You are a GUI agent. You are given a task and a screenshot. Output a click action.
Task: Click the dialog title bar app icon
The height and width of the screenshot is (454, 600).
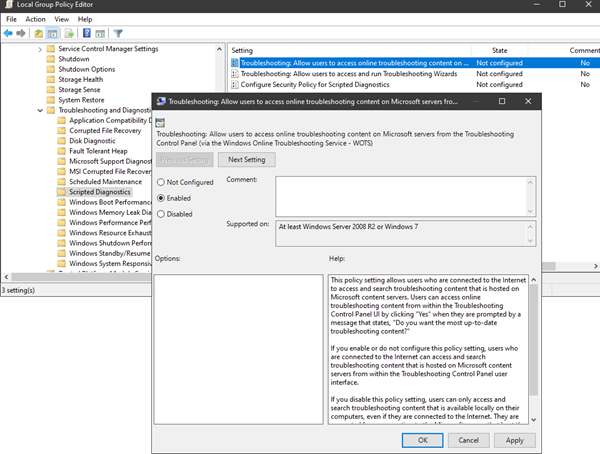tap(161, 101)
